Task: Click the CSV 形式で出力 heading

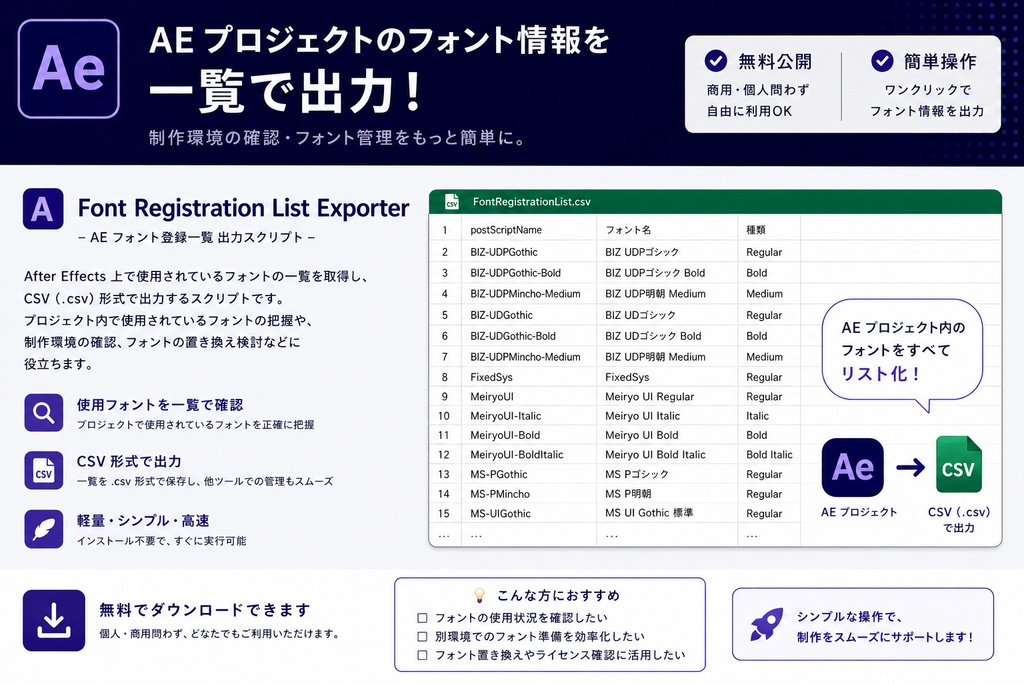Action: (129, 462)
